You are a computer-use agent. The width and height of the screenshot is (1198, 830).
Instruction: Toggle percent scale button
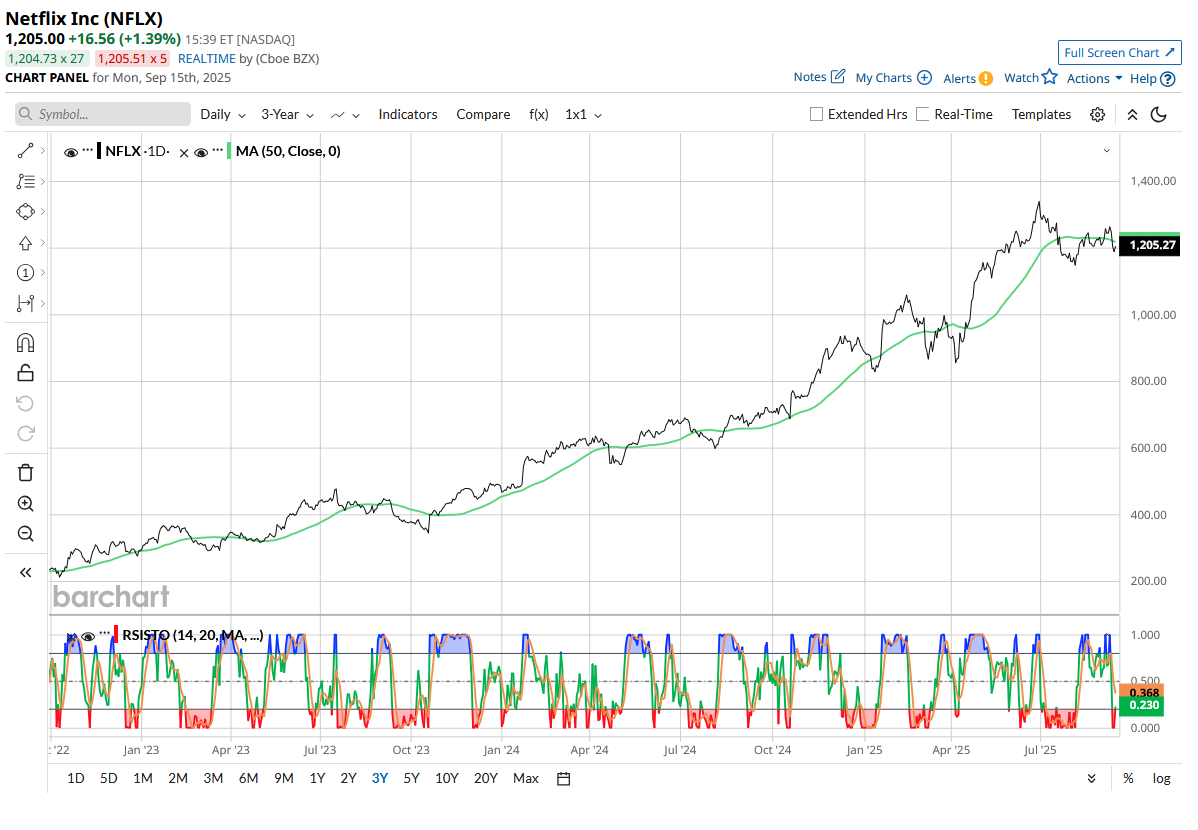[x=1128, y=779]
